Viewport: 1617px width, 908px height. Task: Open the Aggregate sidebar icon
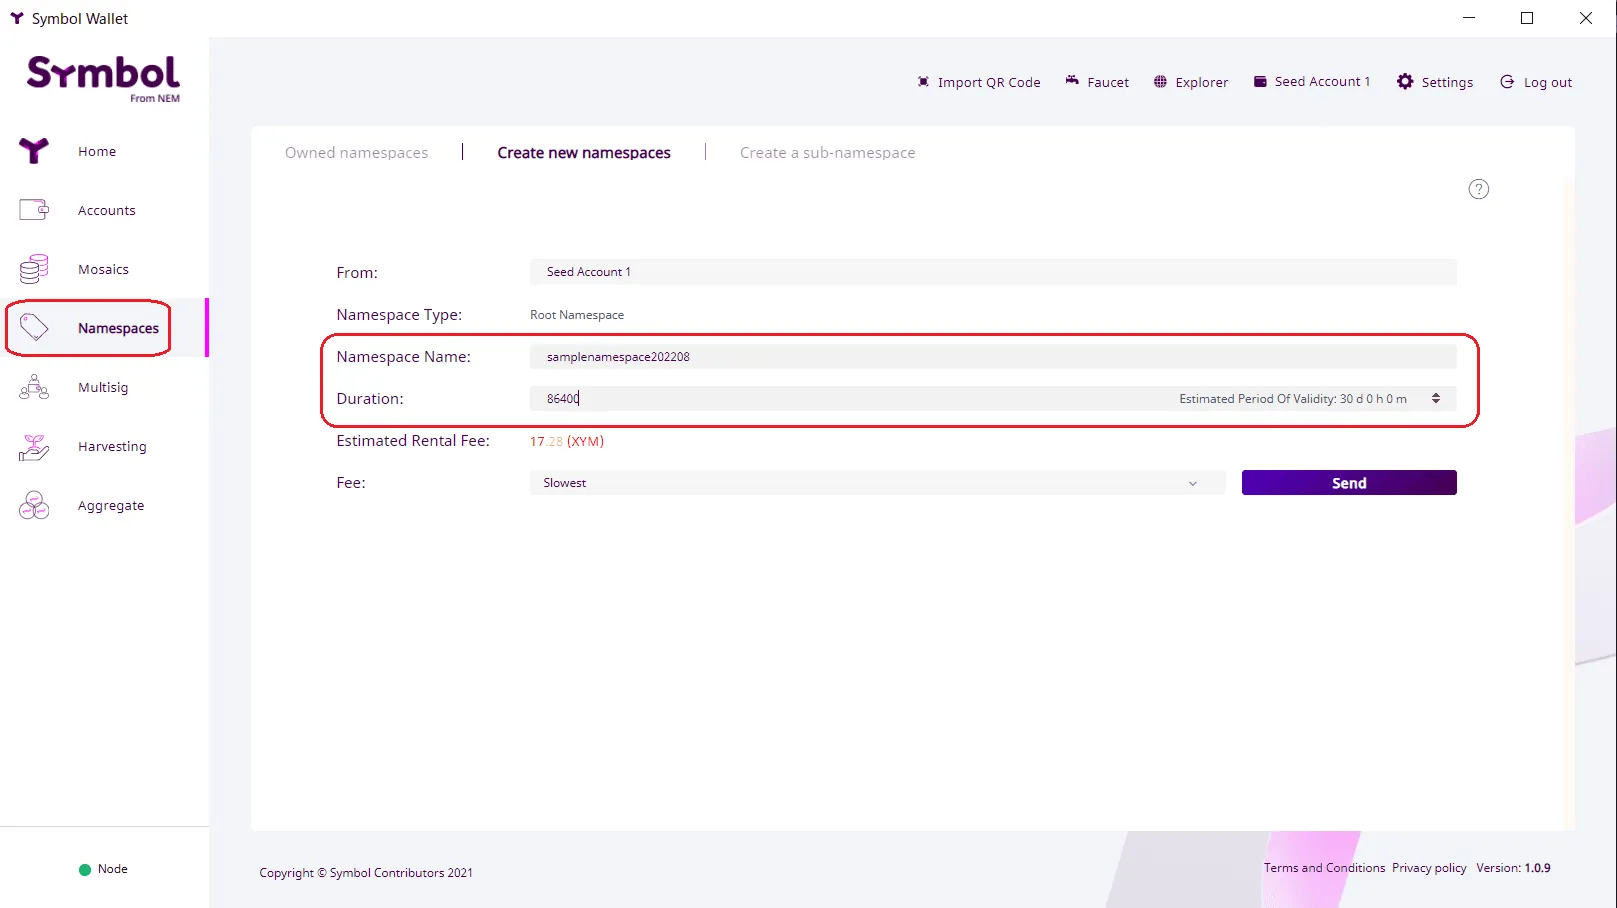point(34,505)
